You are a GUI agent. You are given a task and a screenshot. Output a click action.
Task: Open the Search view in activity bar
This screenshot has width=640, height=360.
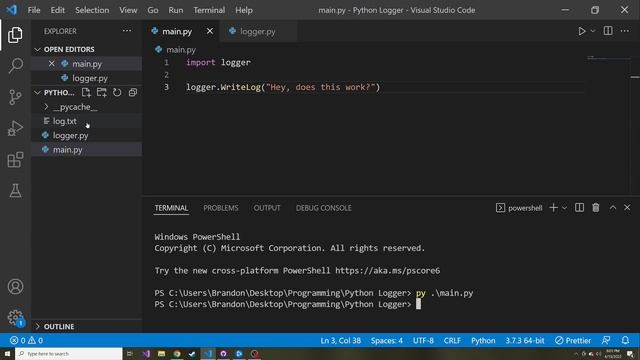(x=15, y=66)
